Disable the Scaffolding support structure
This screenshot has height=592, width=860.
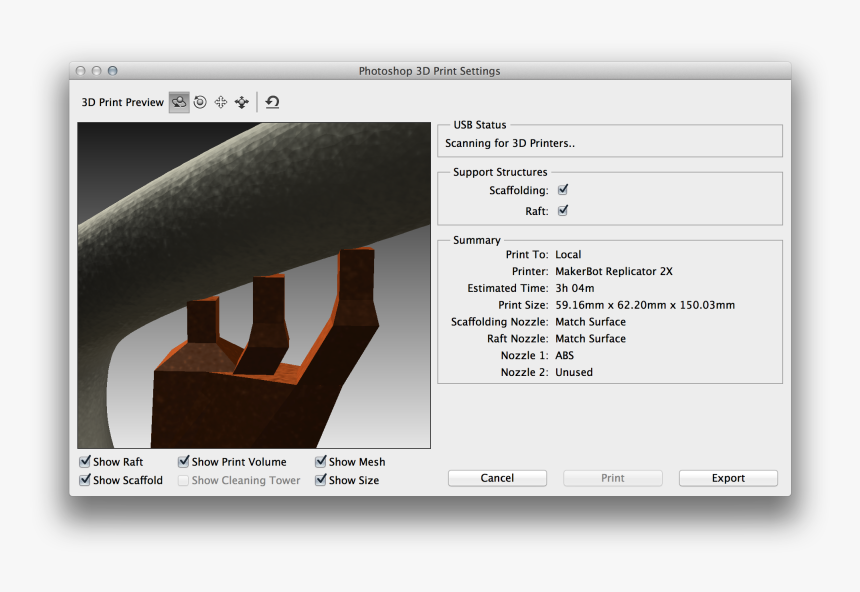click(x=562, y=189)
